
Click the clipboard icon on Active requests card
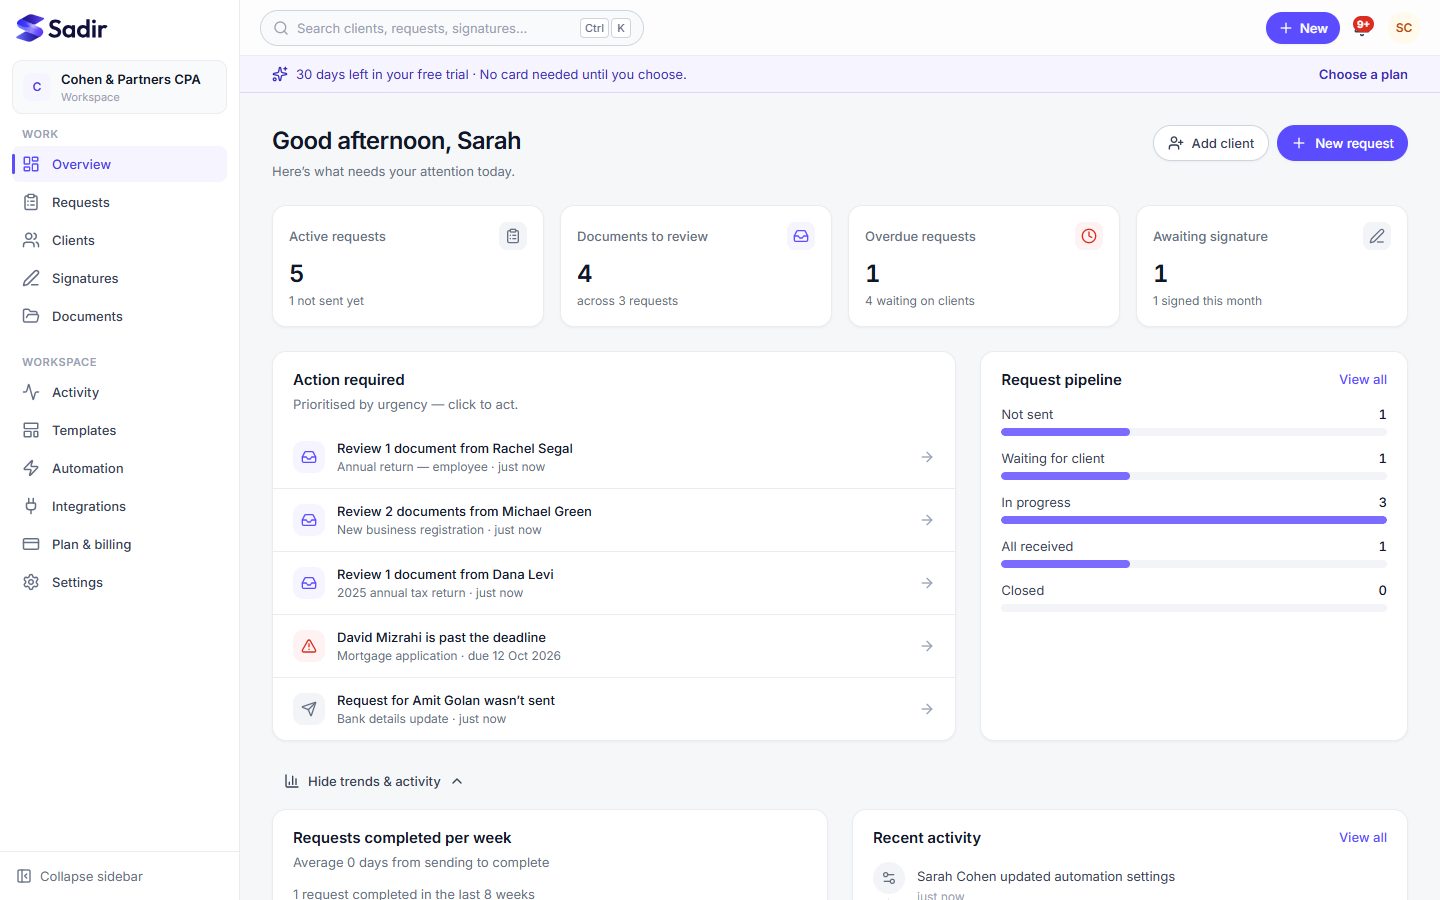[513, 236]
